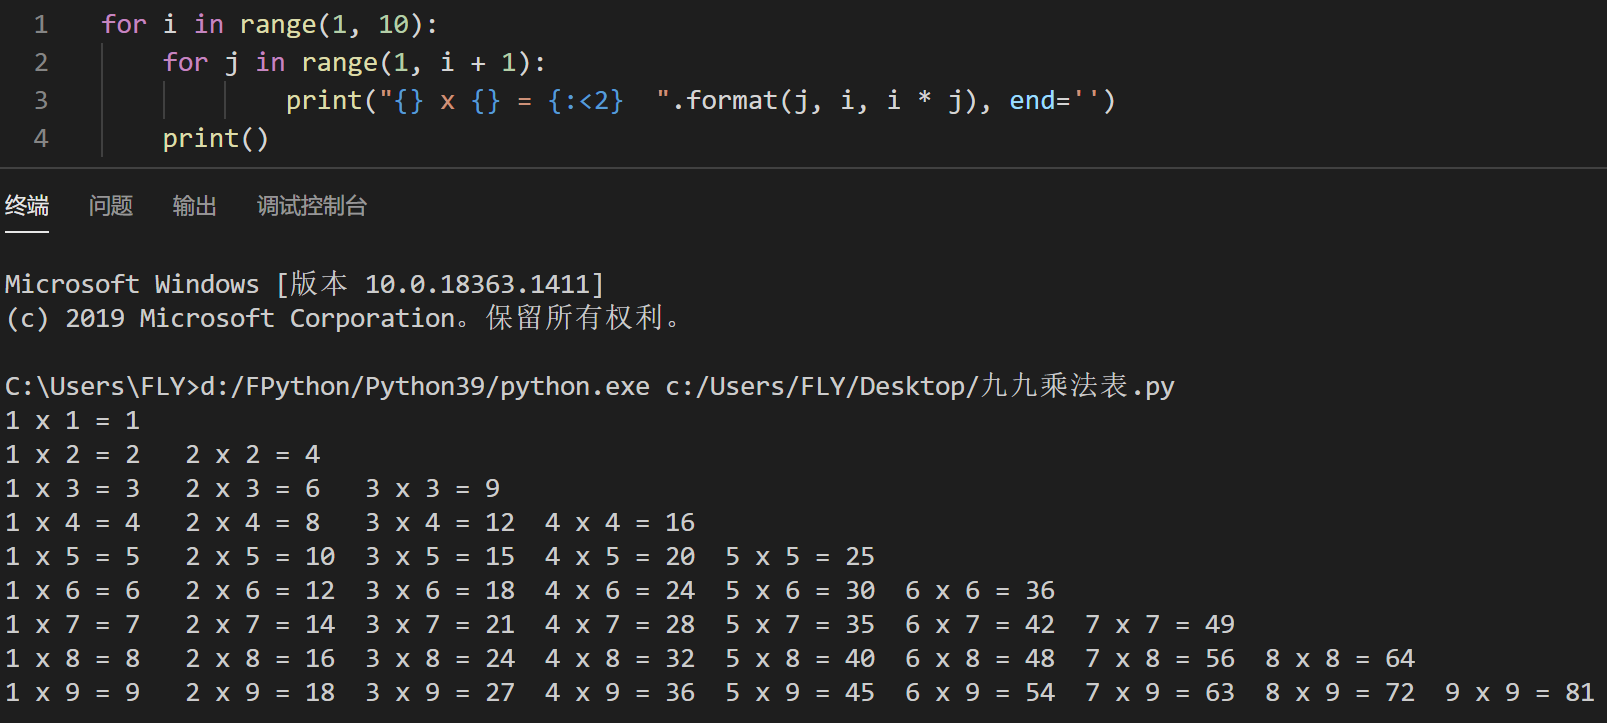
Task: Click terminal output '8 x 9 = 72'
Action: pos(1340,692)
